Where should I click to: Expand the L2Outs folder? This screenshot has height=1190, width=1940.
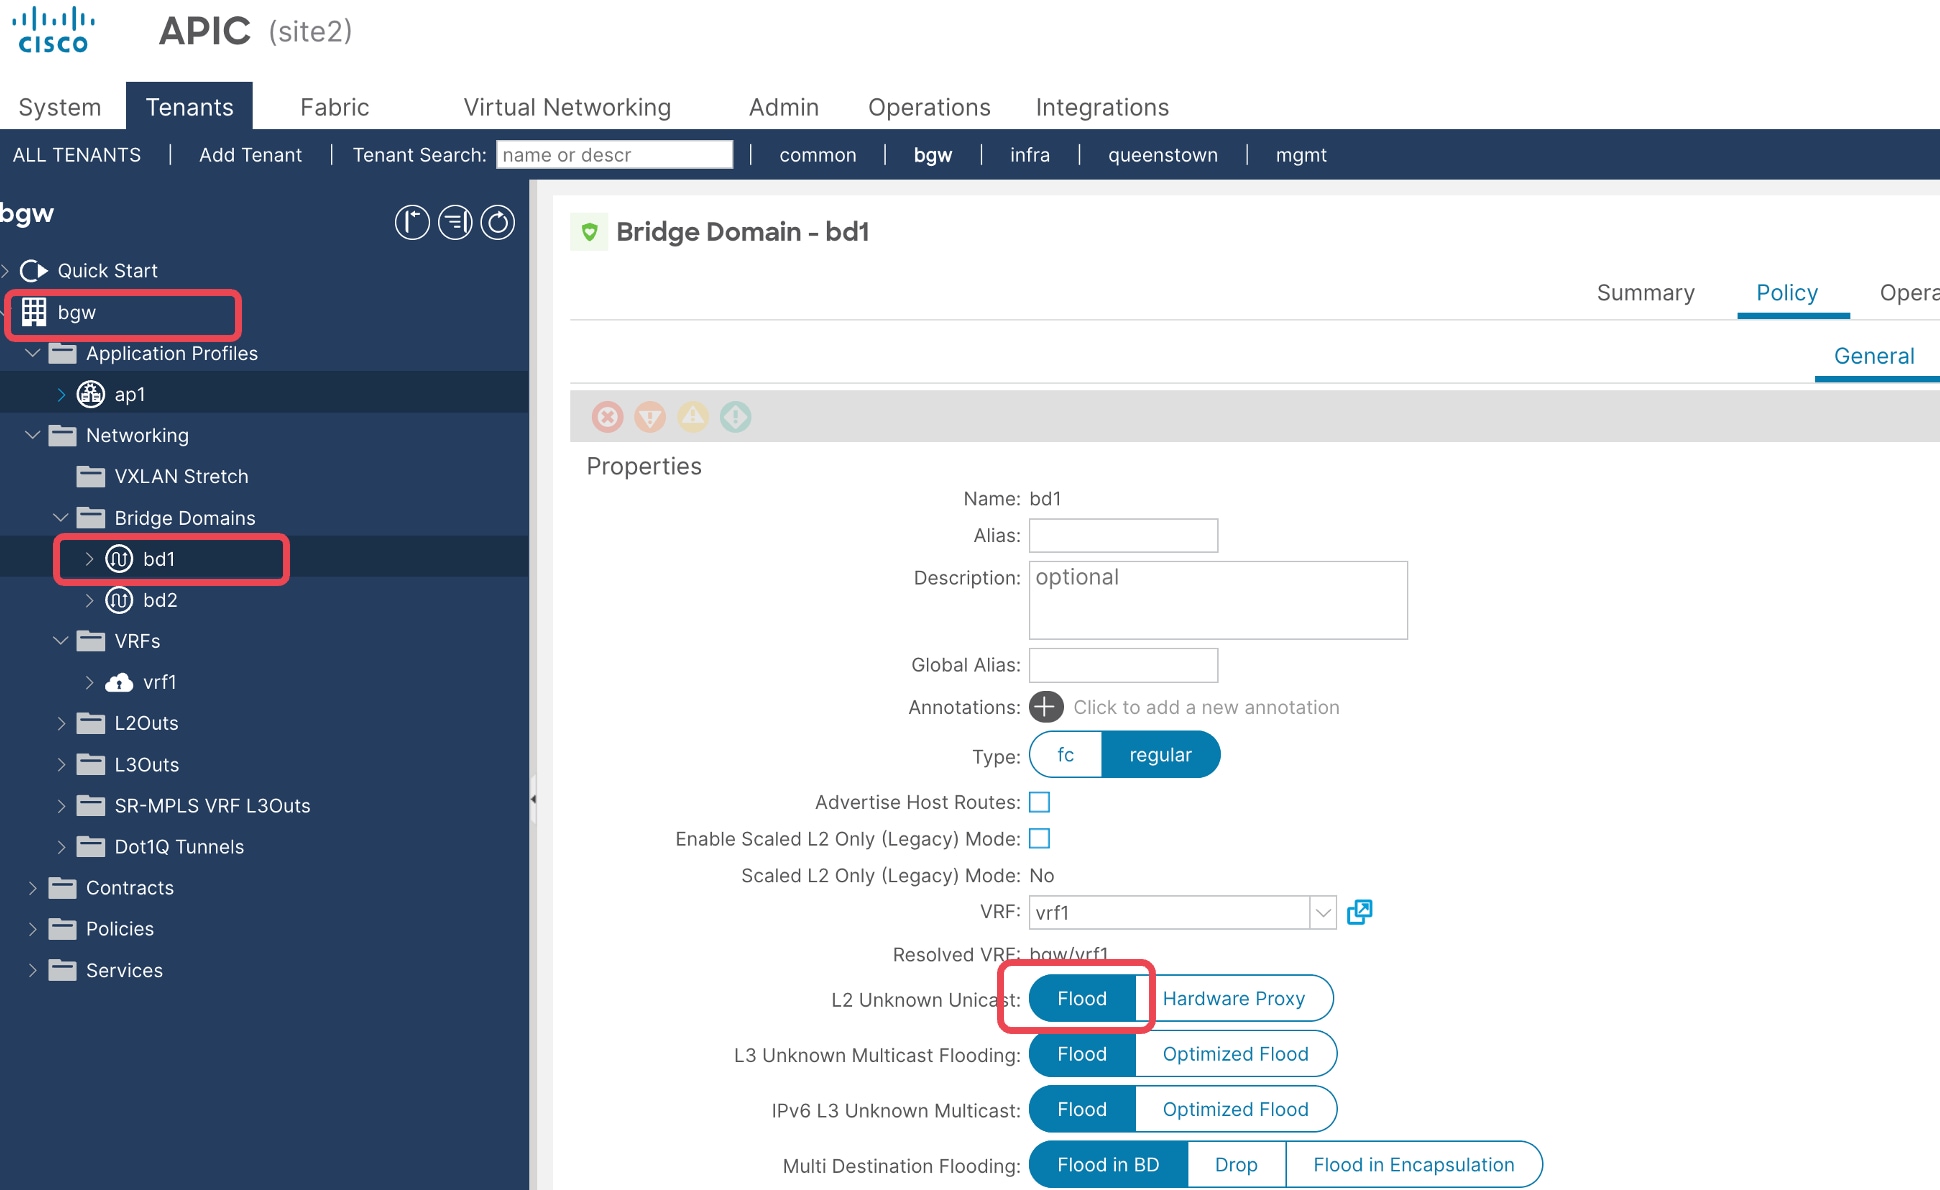tap(62, 723)
